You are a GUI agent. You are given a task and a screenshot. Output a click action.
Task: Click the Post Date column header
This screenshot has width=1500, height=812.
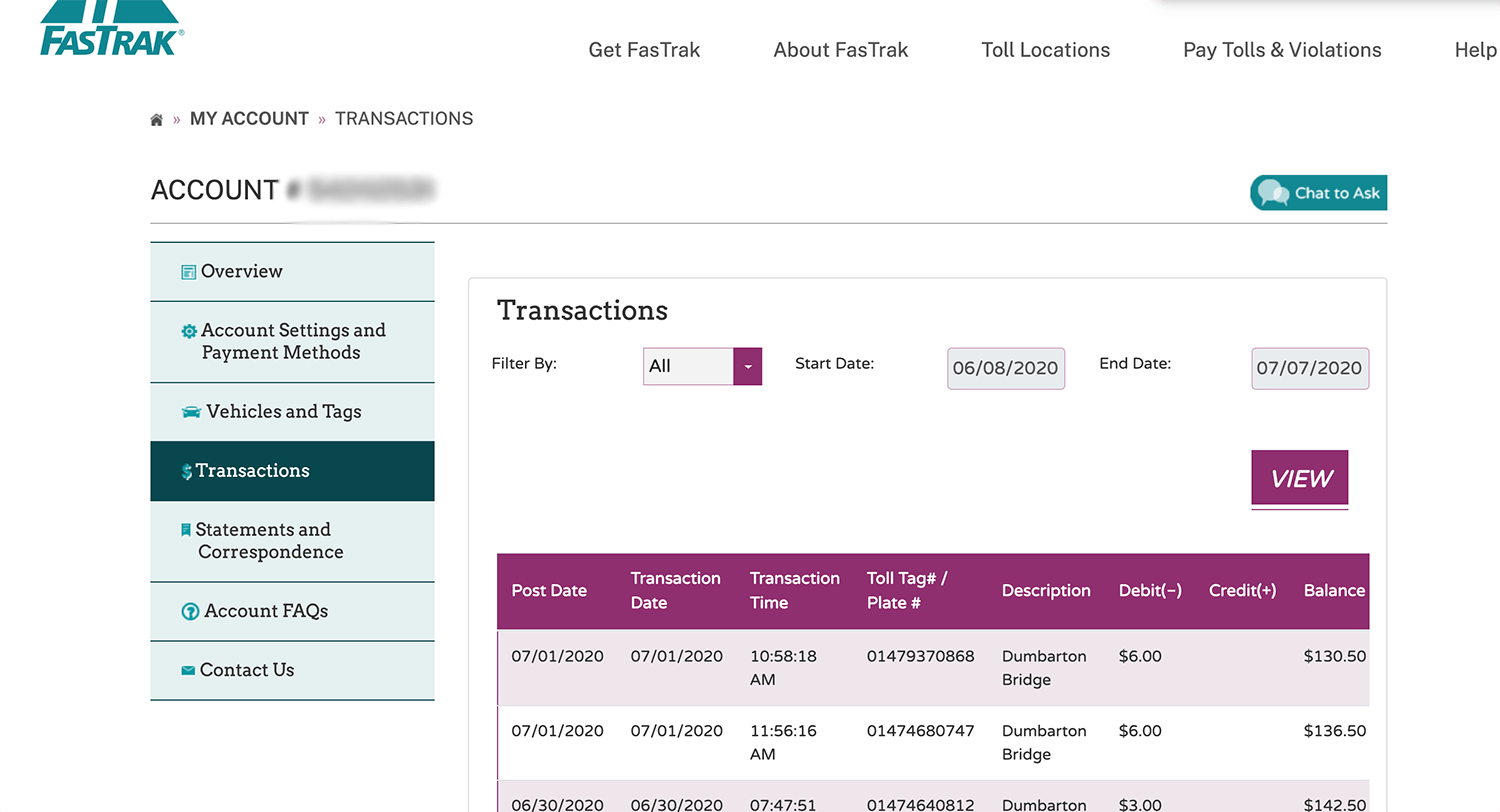(x=549, y=591)
